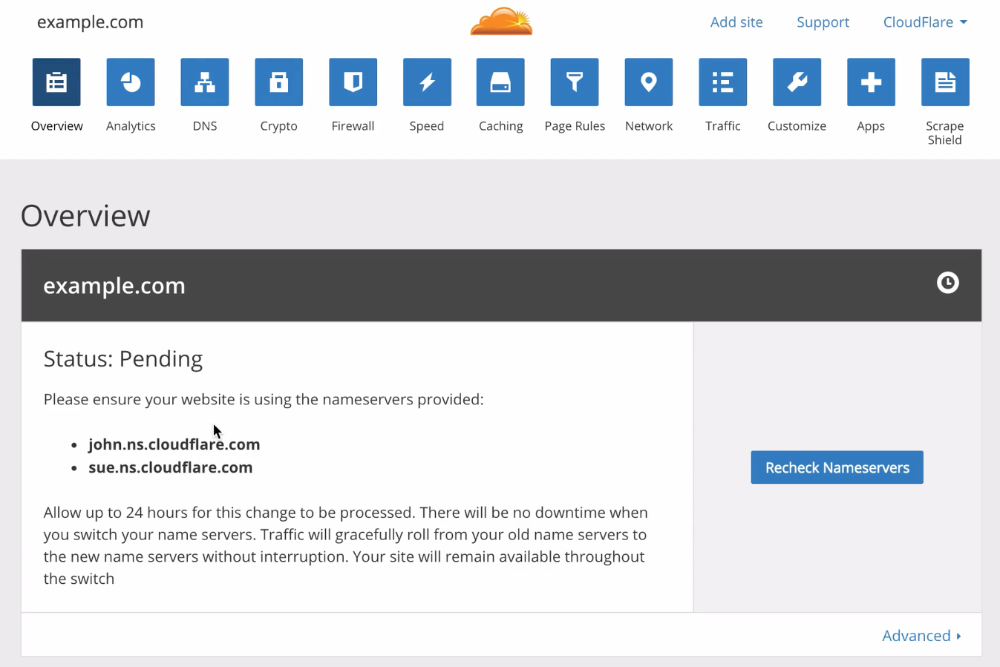The height and width of the screenshot is (667, 1000).
Task: Select the Customize tab label
Action: point(797,126)
